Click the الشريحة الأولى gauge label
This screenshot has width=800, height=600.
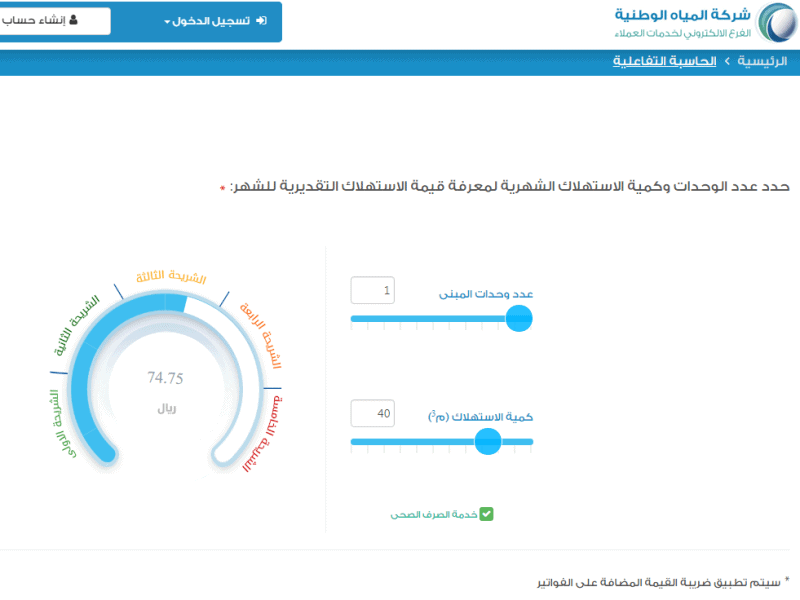(62, 423)
